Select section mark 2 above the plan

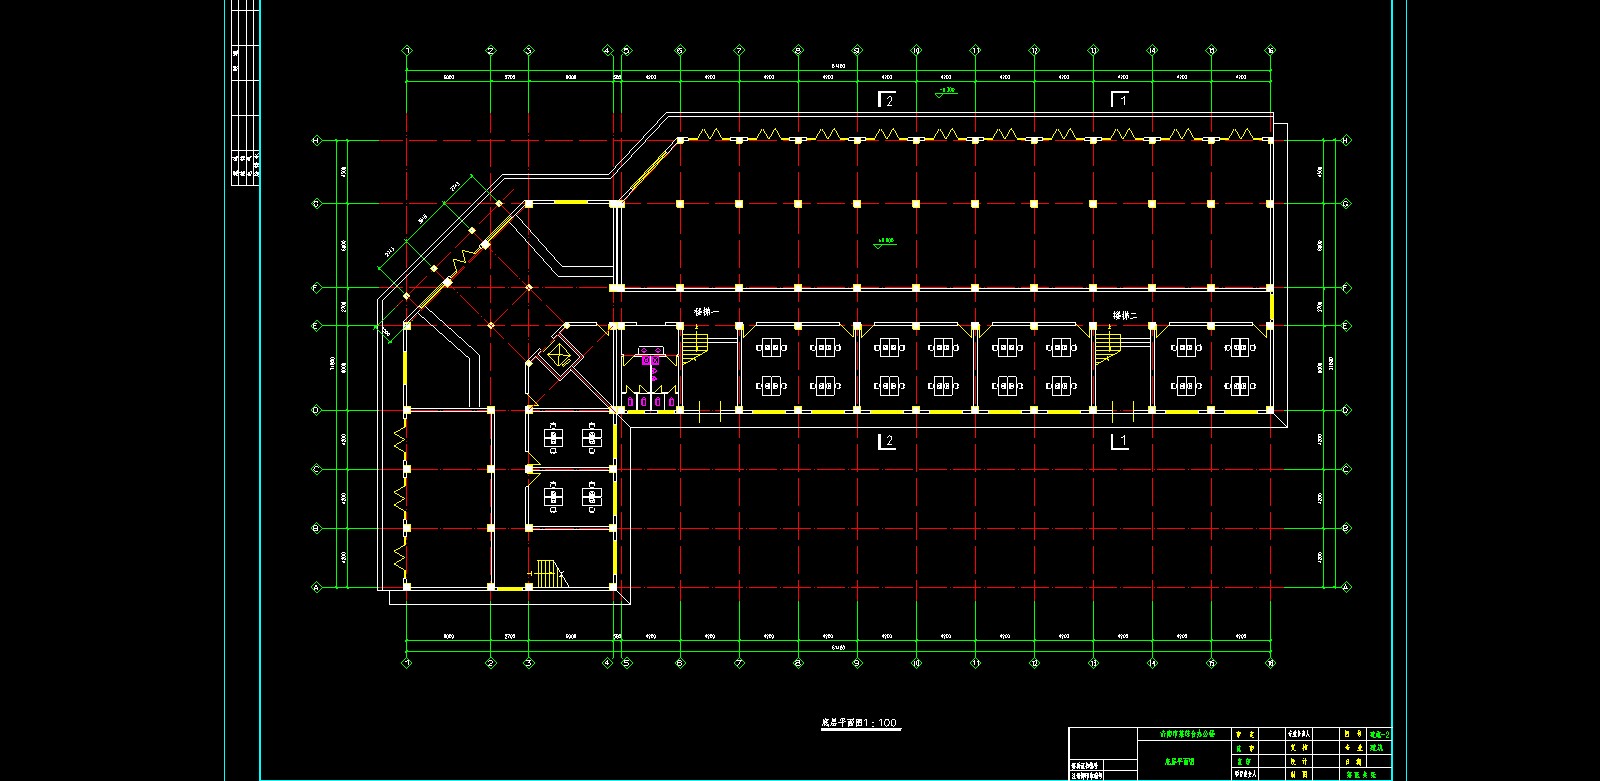click(x=886, y=99)
